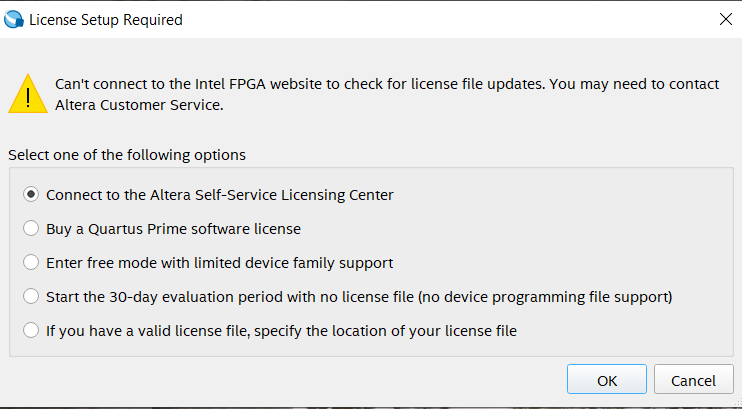Image resolution: width=742 pixels, height=409 pixels.
Task: Click the "Buy a Quartus Prime software license" label text
Action: click(173, 229)
